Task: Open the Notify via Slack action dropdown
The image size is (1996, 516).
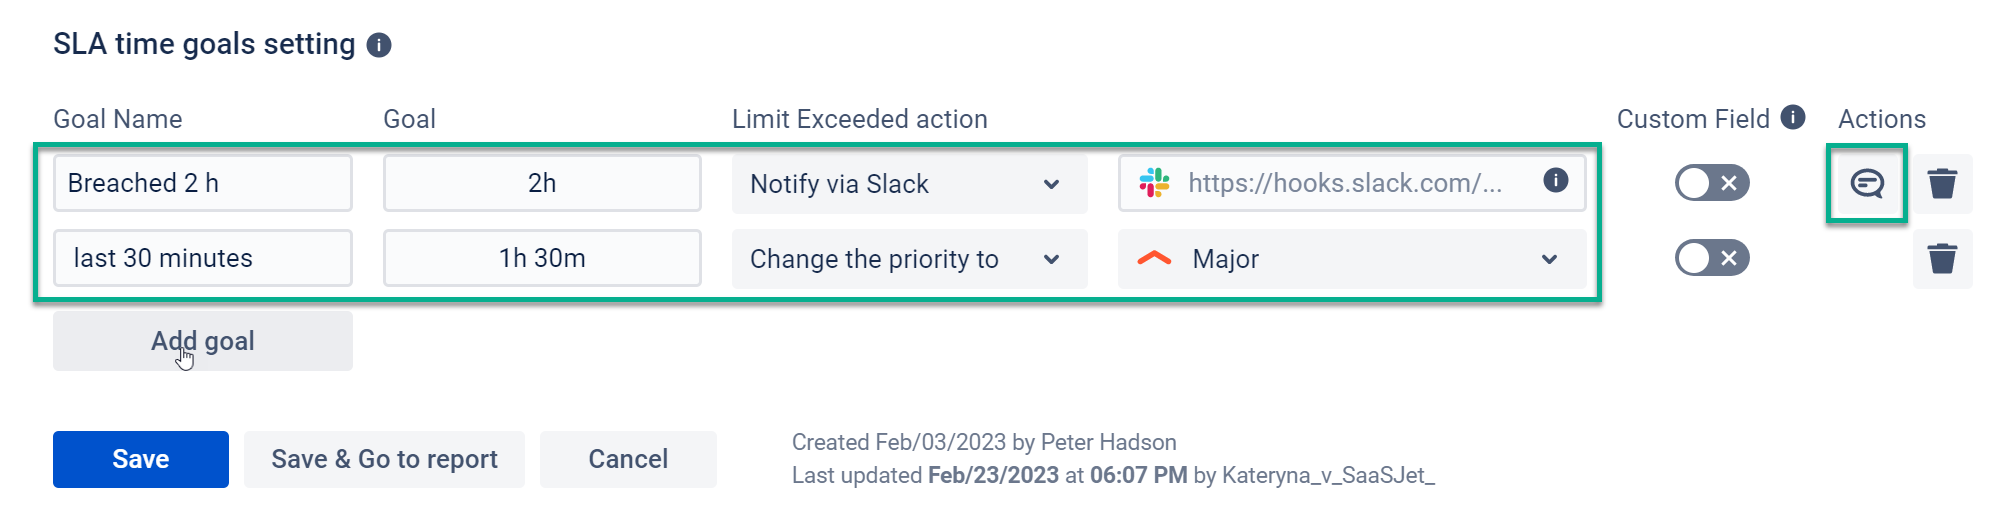Action: [x=908, y=184]
